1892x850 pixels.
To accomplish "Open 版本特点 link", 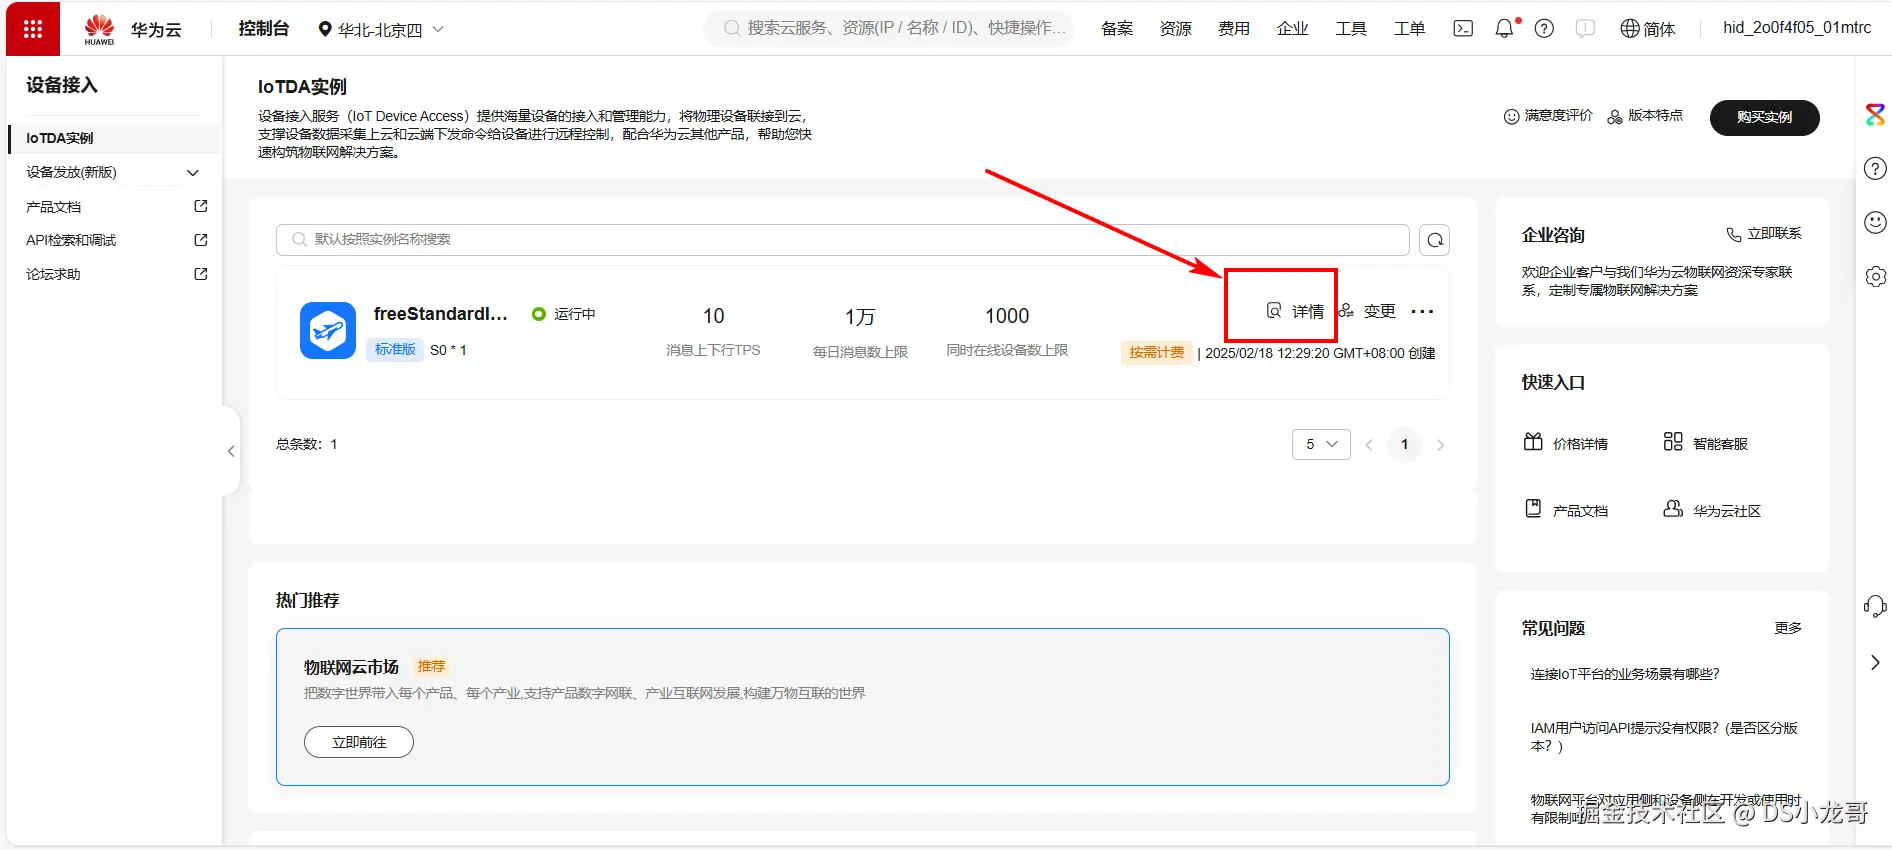I will pos(1645,116).
